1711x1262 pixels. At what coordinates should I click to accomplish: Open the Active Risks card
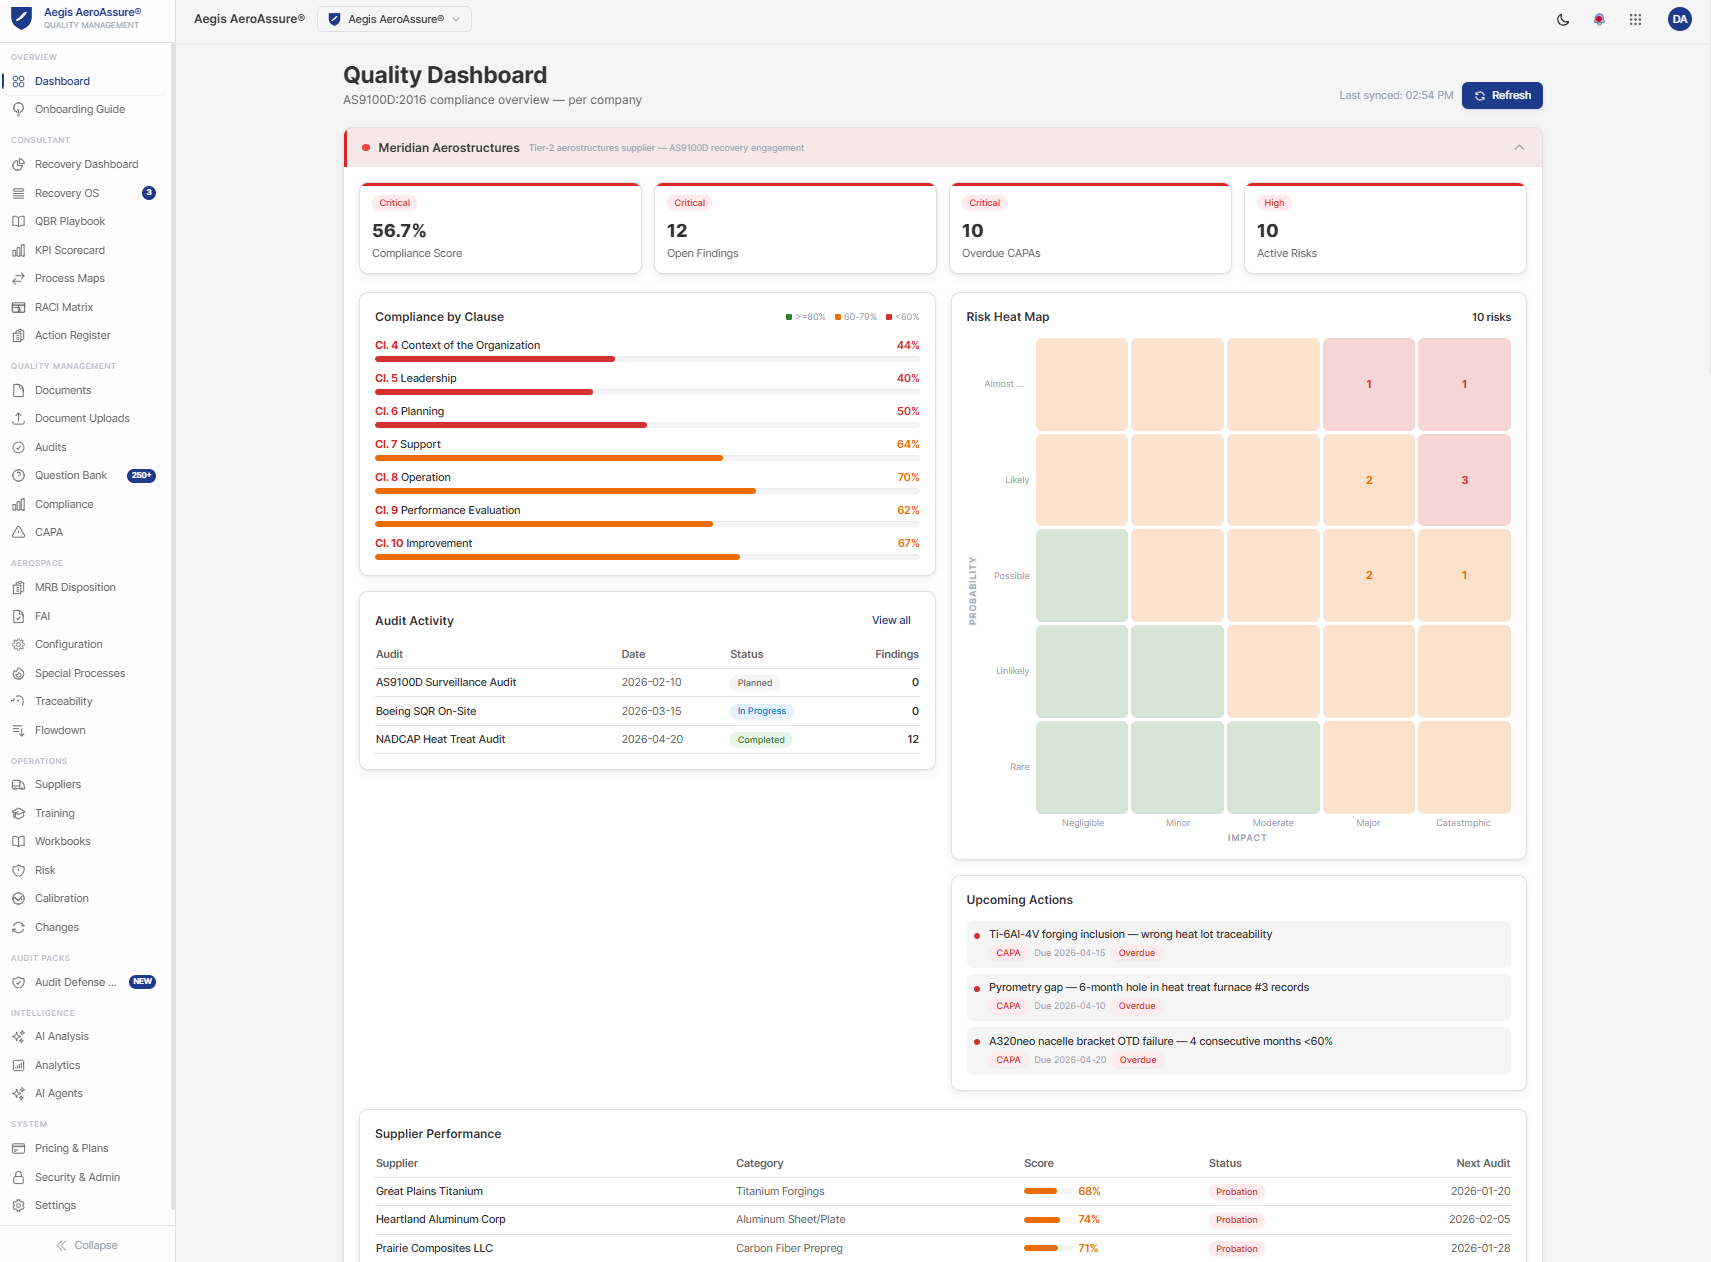(1385, 228)
